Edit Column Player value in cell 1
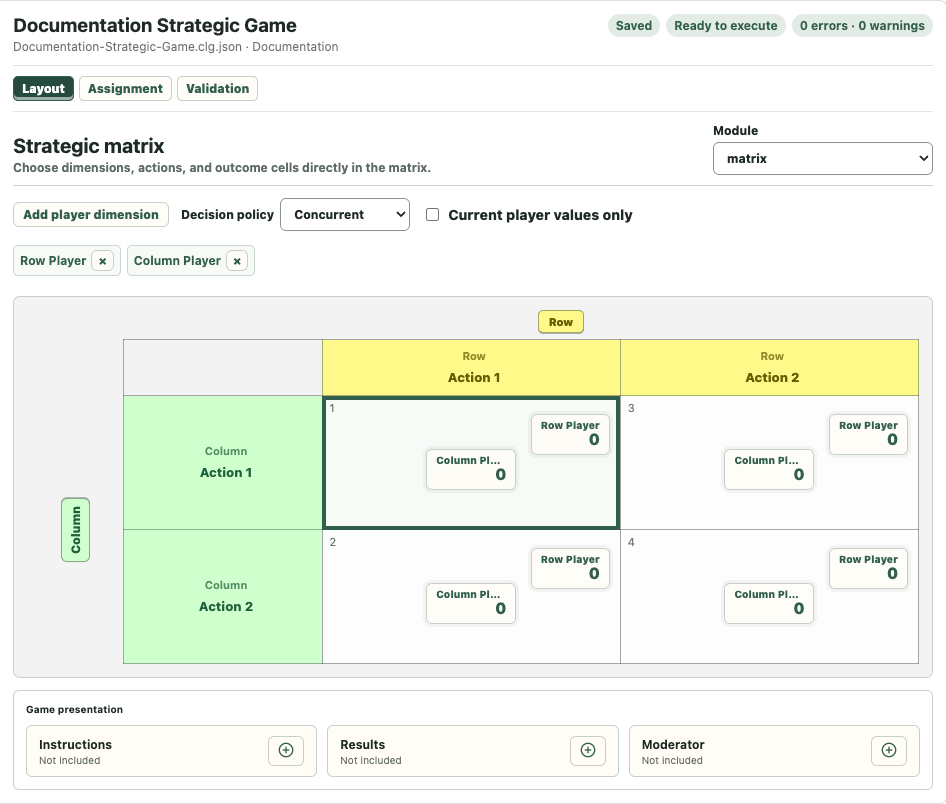Screen dimensions: 946x804 point(471,469)
